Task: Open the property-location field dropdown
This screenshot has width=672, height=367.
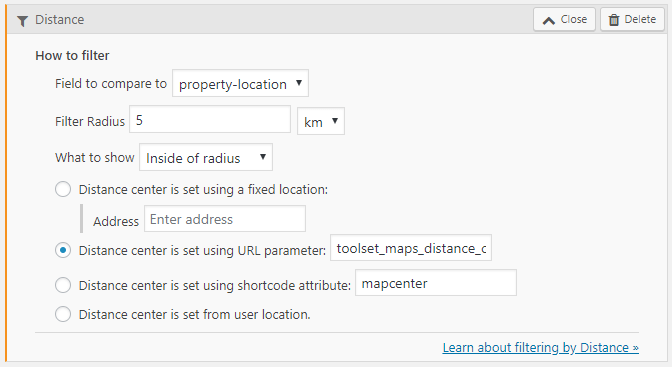Action: pyautogui.click(x=240, y=83)
